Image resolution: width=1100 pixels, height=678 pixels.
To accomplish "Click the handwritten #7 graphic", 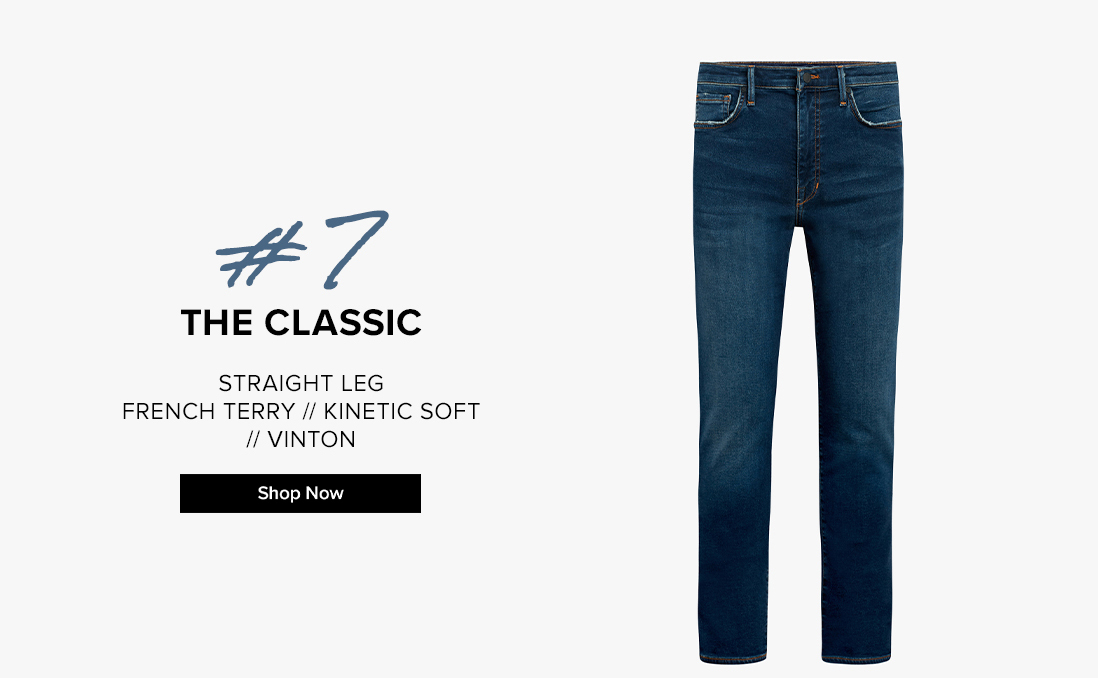I will (x=302, y=249).
